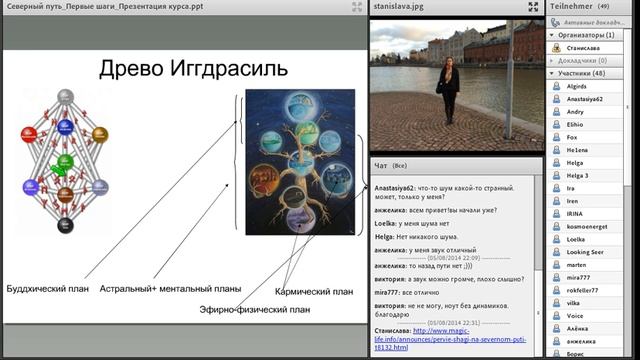
Task: Select host Станислава in attendee list
Action: tap(585, 48)
